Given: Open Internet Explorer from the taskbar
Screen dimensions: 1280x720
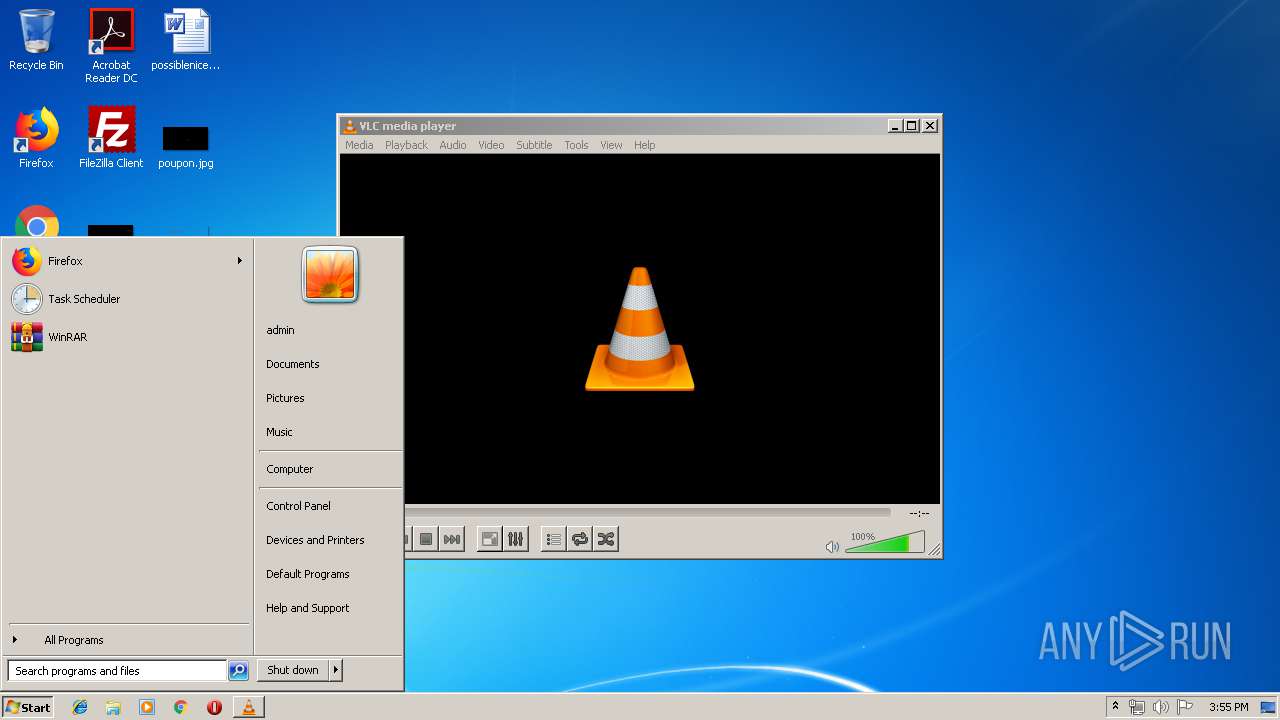Looking at the screenshot, I should click(x=80, y=707).
